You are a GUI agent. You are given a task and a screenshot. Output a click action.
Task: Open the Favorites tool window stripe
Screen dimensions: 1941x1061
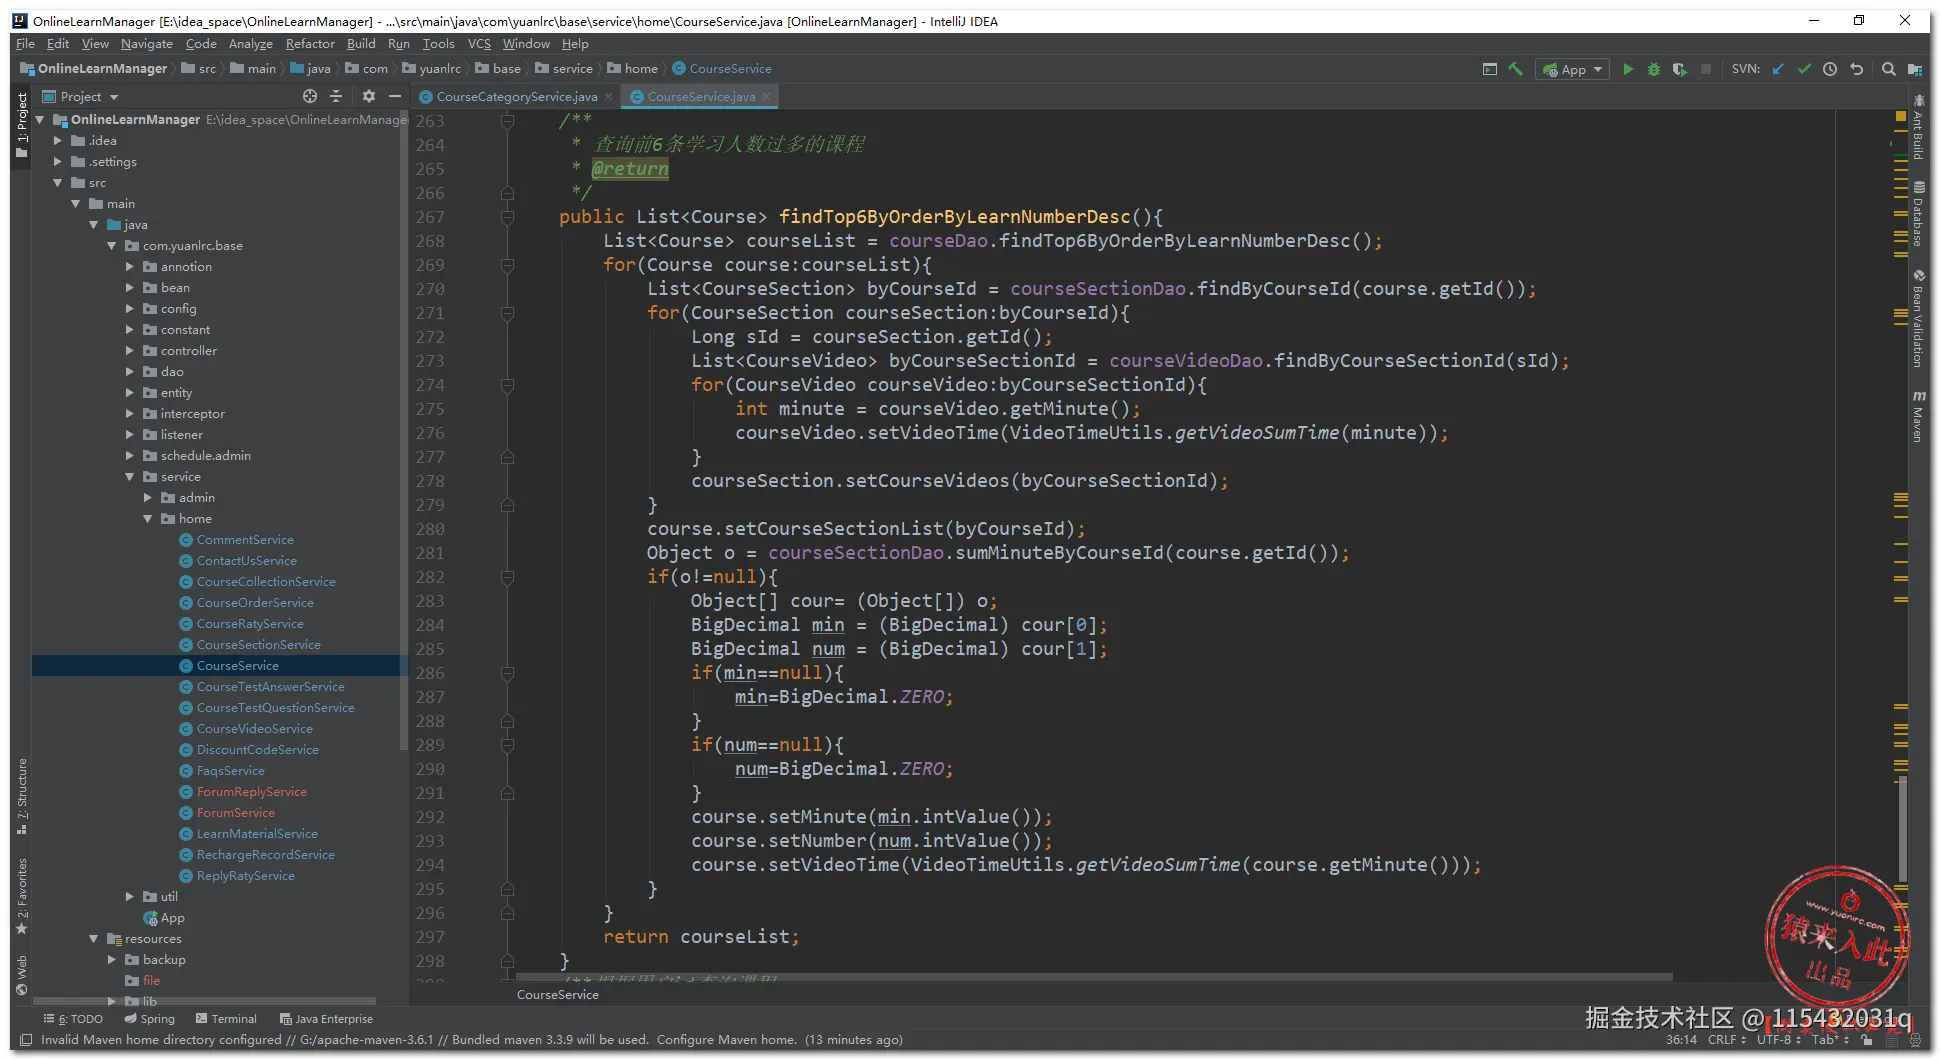pos(22,897)
